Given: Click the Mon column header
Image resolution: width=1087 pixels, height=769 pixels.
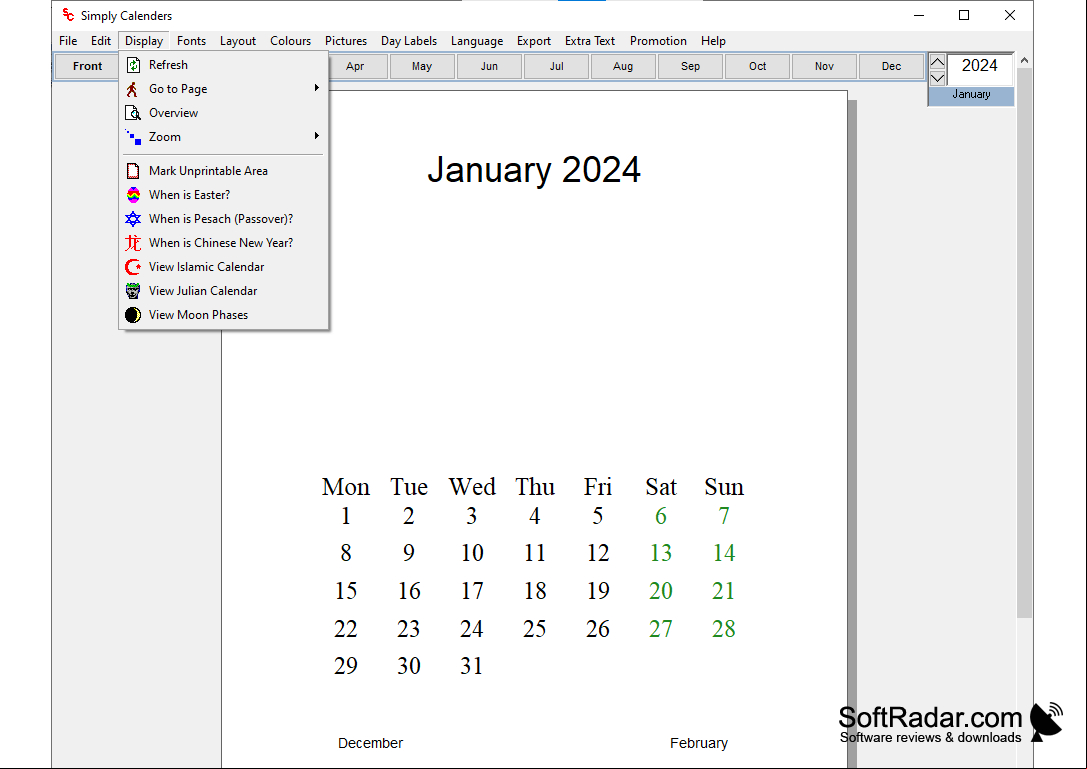Looking at the screenshot, I should click(346, 487).
